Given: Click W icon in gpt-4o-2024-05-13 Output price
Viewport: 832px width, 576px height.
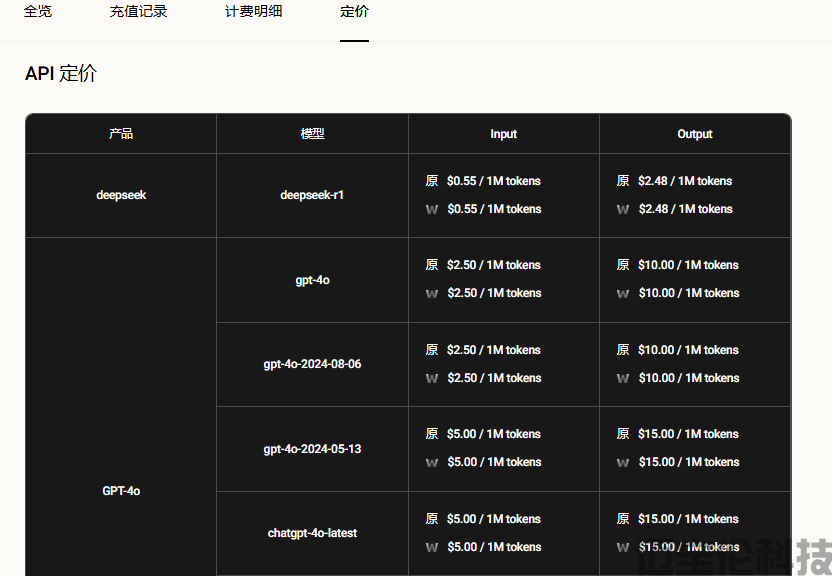Looking at the screenshot, I should point(623,463).
